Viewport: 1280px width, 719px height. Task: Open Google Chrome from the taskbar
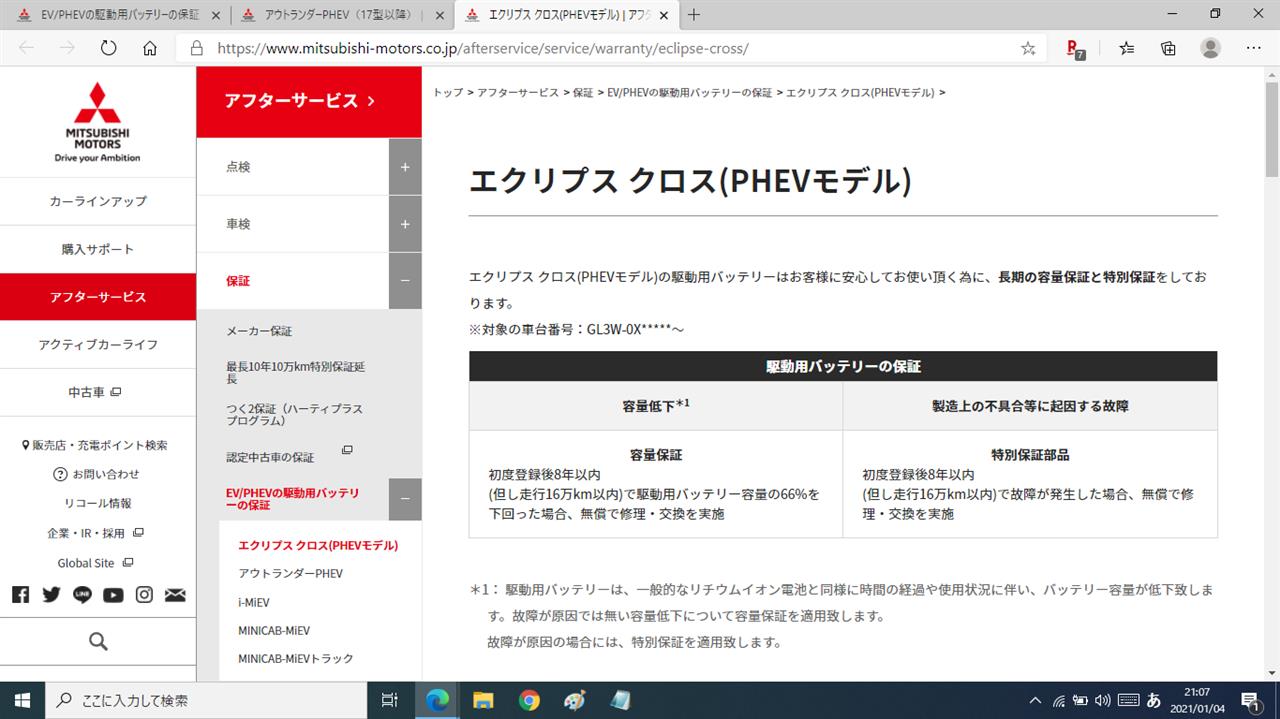point(529,700)
